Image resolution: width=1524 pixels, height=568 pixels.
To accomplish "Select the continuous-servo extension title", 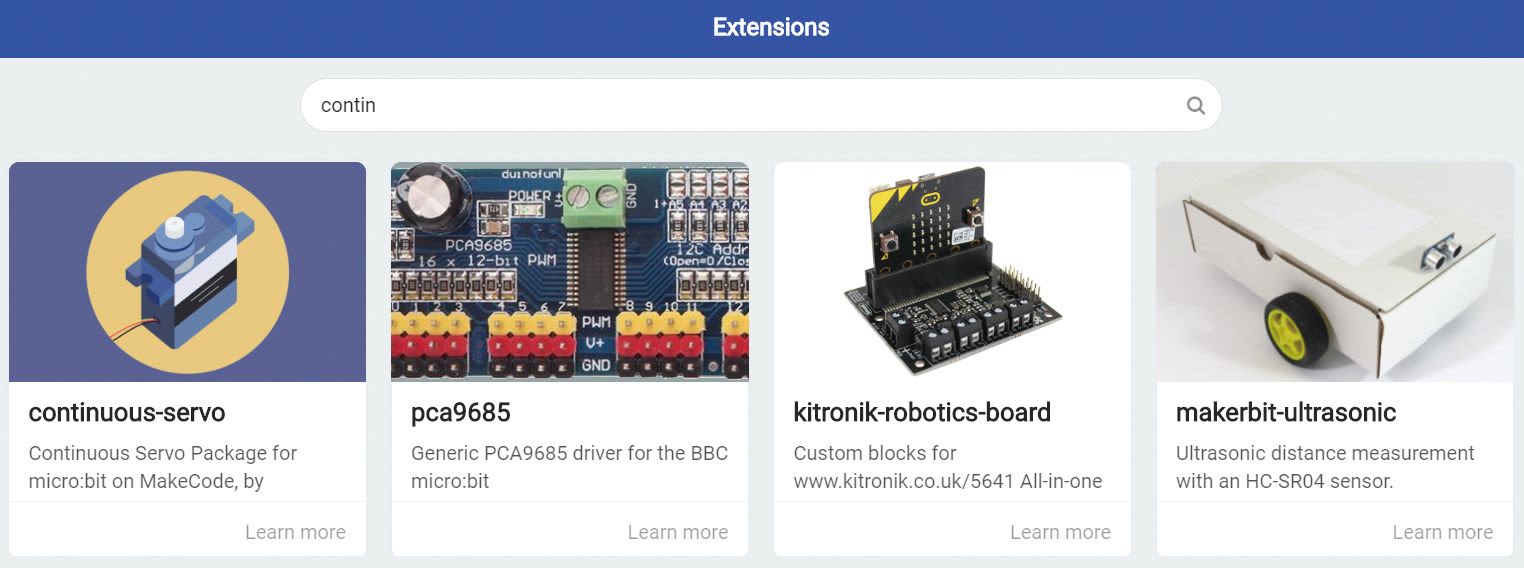I will (127, 412).
